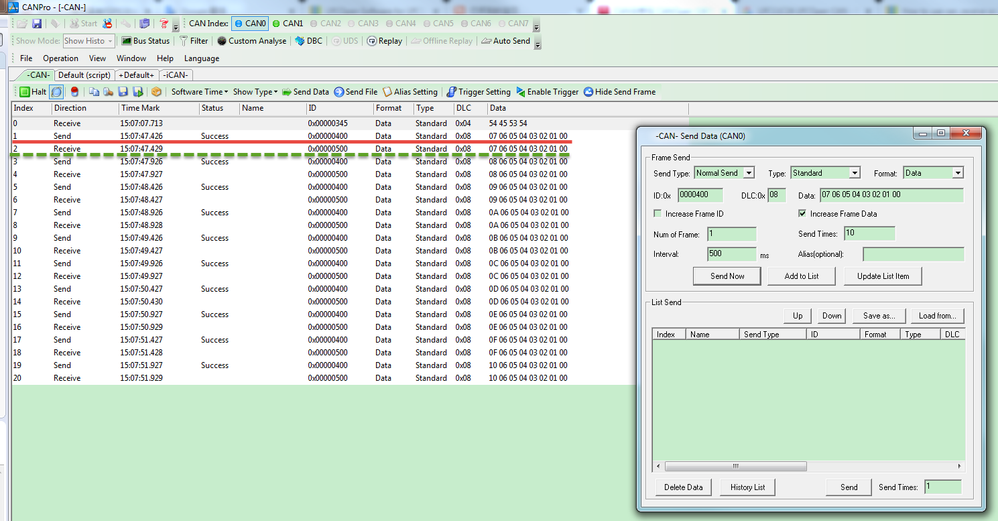Expand CAN Index toolbar overflow arrow
This screenshot has height=521, width=998.
click(x=537, y=25)
